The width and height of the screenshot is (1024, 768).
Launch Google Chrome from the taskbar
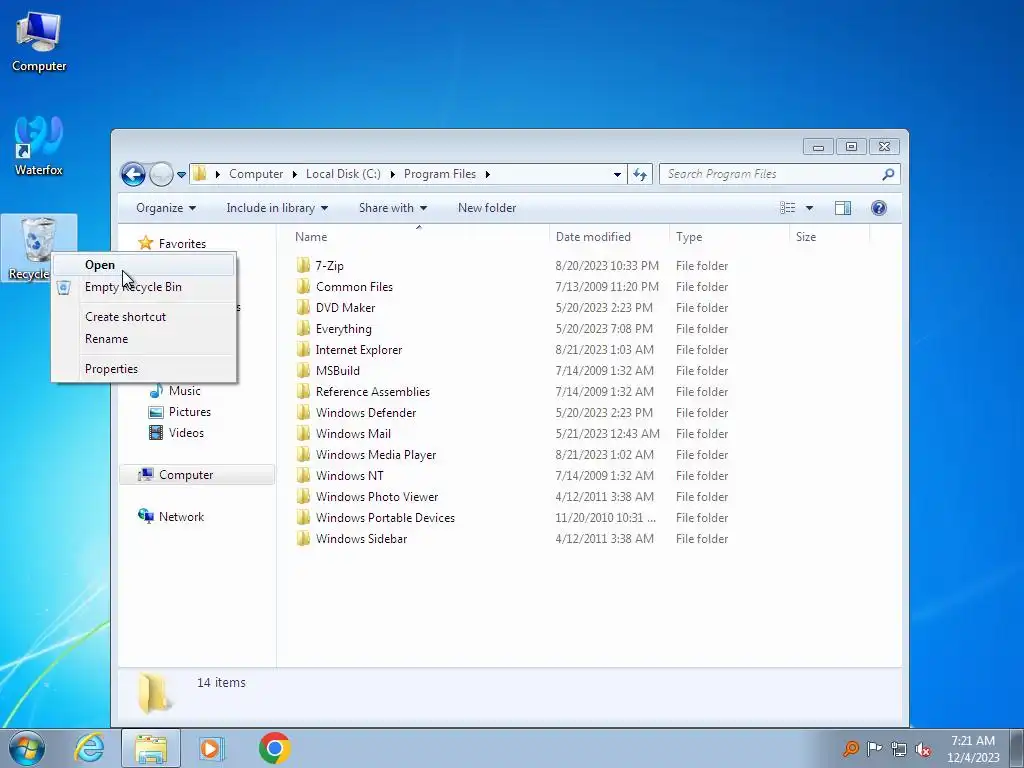click(274, 748)
